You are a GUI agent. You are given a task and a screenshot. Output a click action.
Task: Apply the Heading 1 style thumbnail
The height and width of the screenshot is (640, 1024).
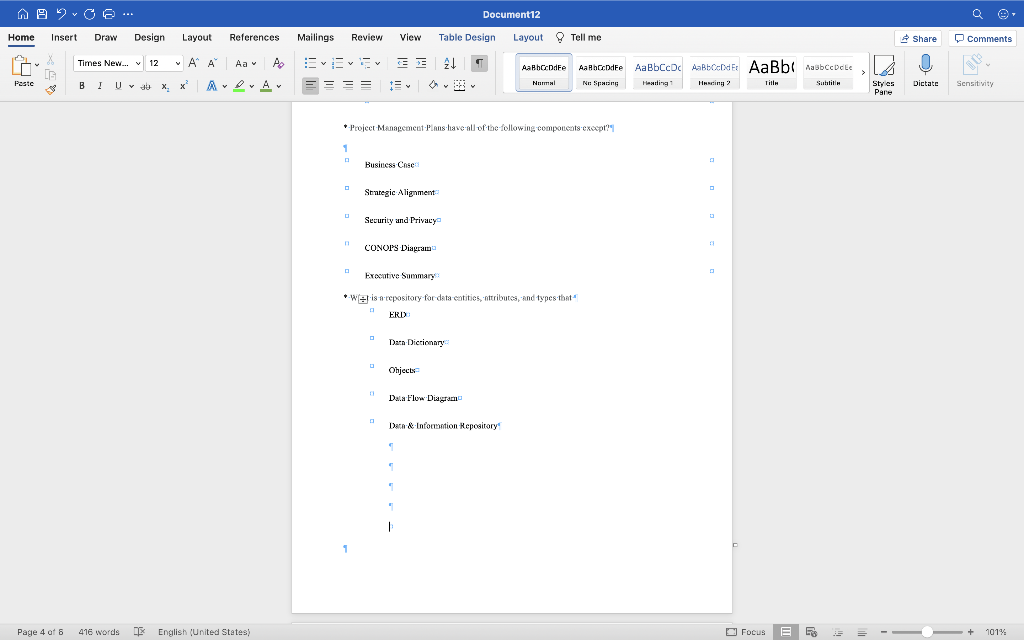click(x=656, y=72)
